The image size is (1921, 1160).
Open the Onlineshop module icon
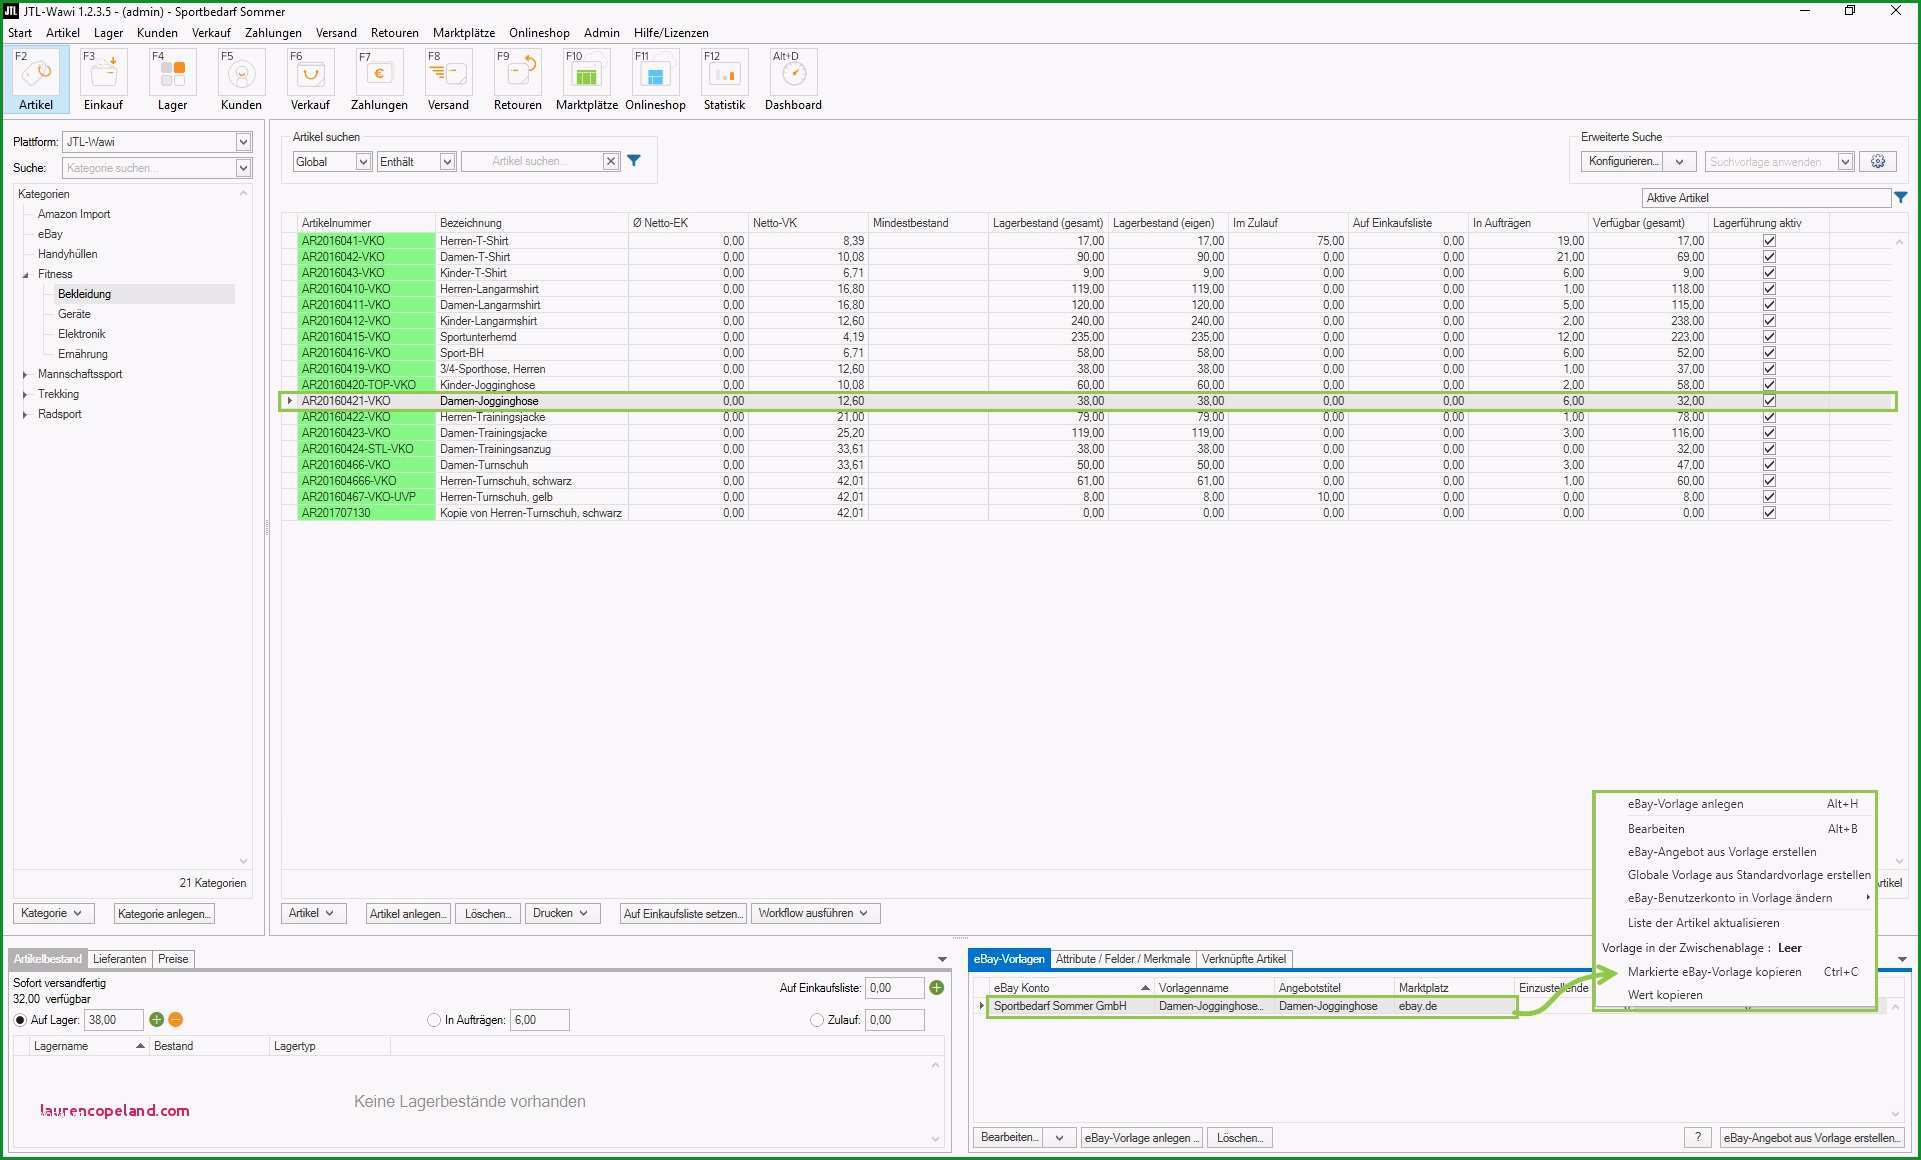[x=655, y=80]
